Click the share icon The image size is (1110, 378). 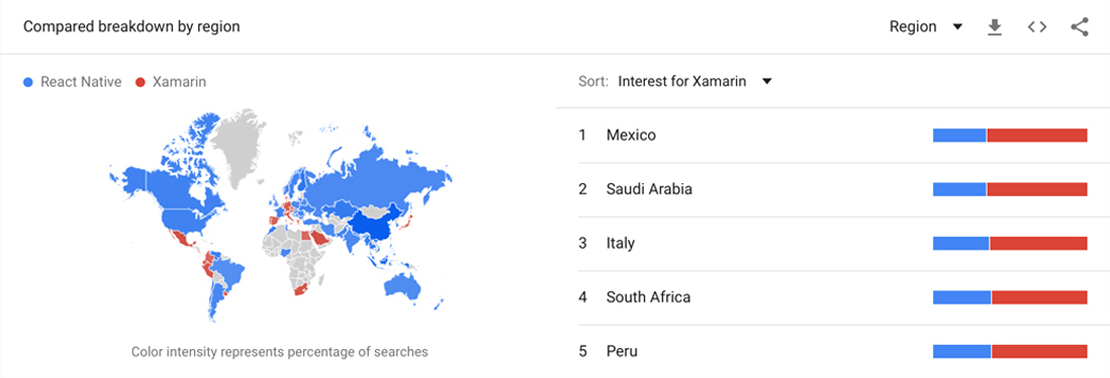1079,28
